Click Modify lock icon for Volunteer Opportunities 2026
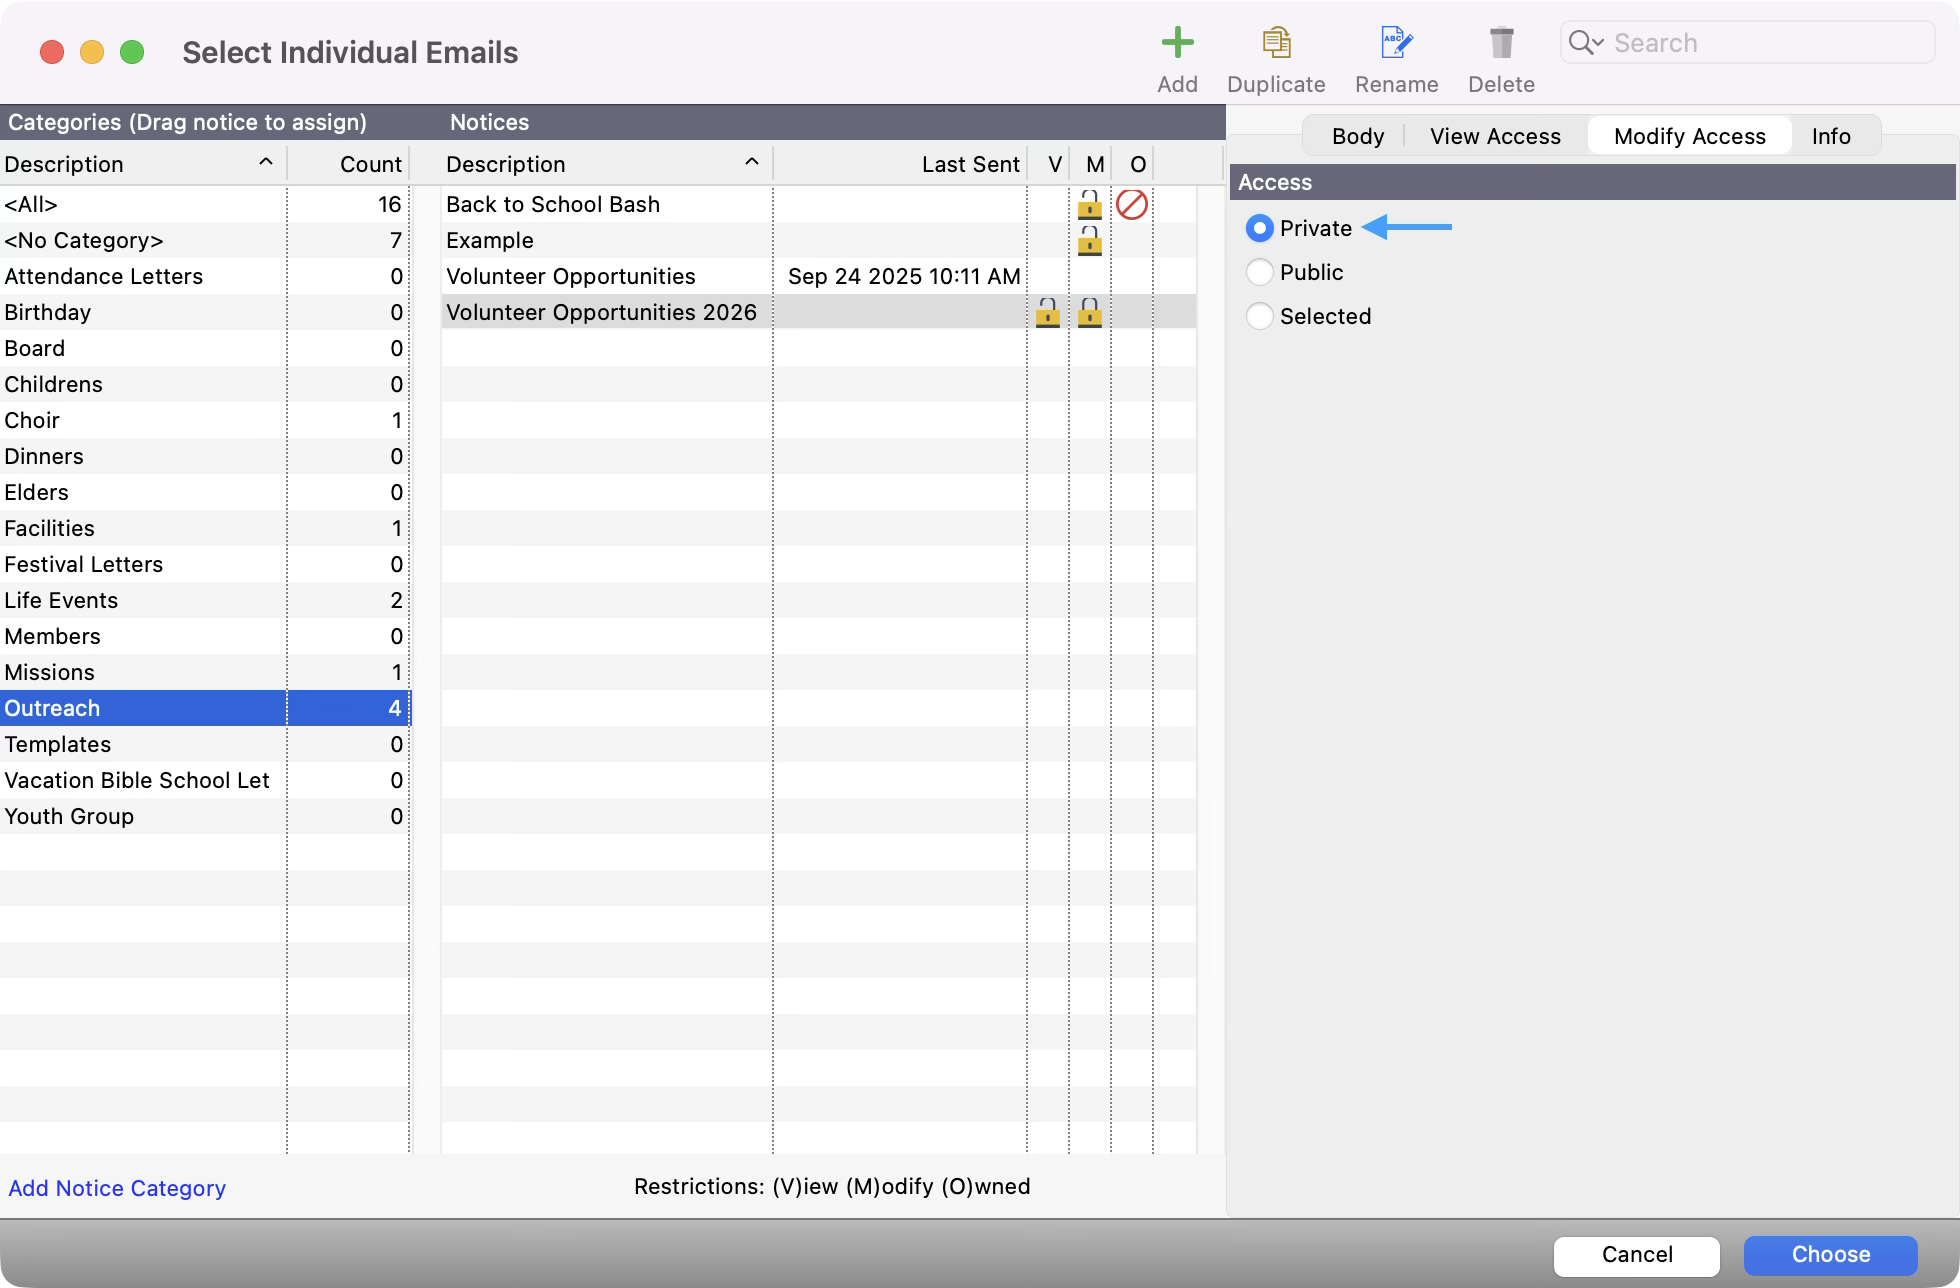1960x1288 pixels. (x=1090, y=313)
